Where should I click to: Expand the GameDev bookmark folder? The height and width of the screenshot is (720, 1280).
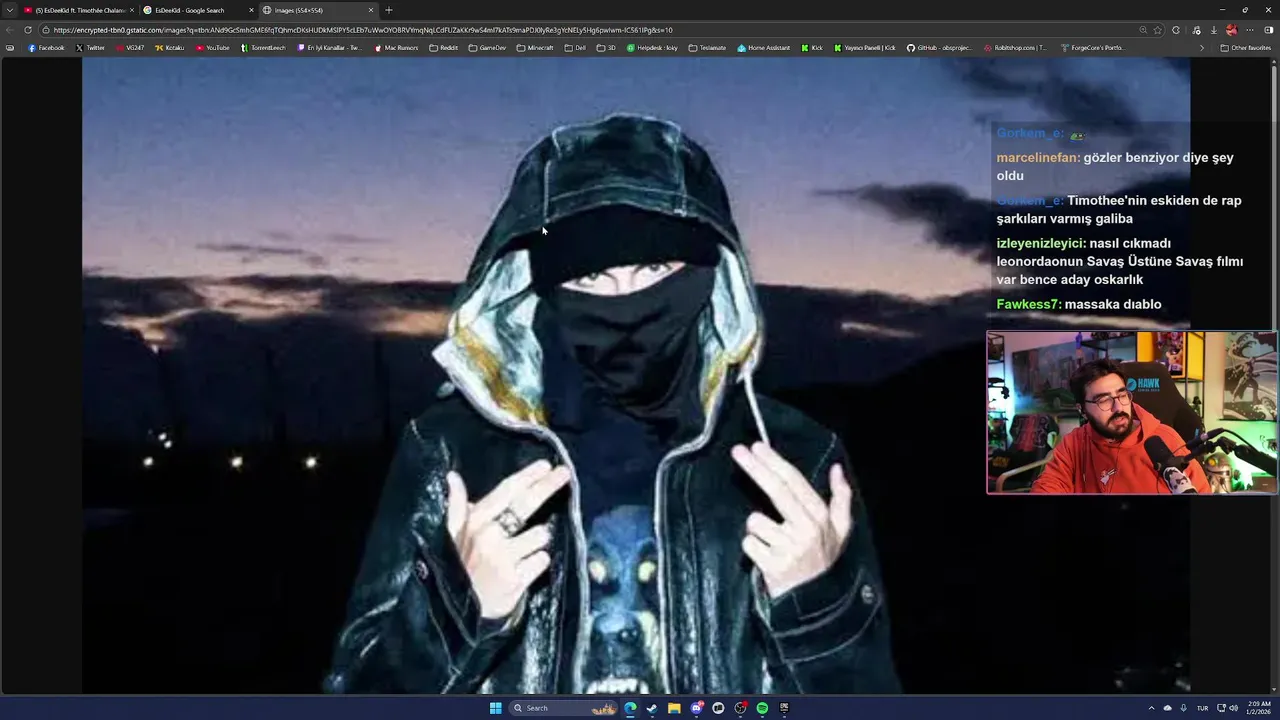487,48
